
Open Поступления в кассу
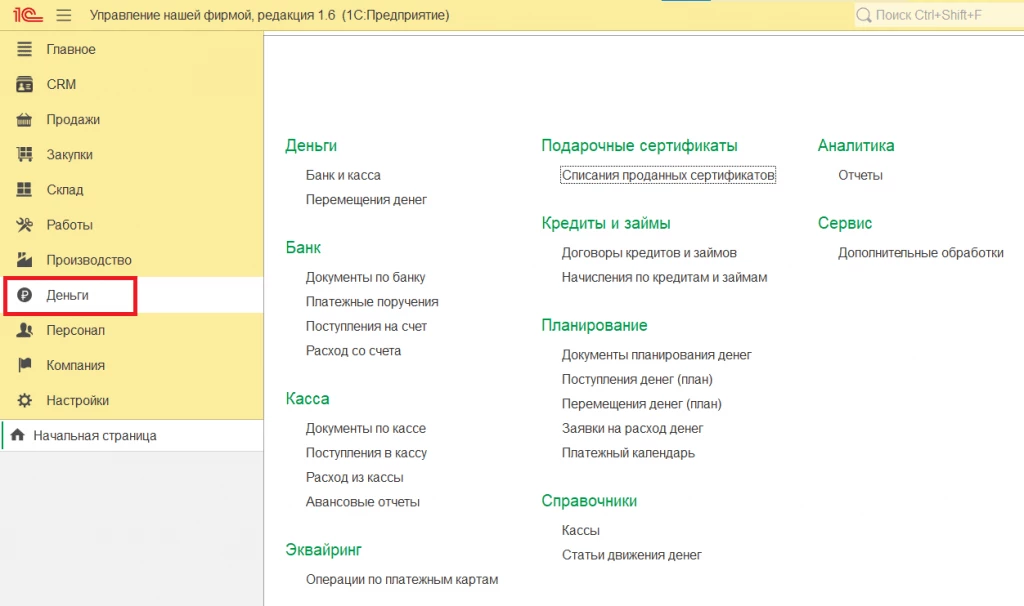point(366,453)
